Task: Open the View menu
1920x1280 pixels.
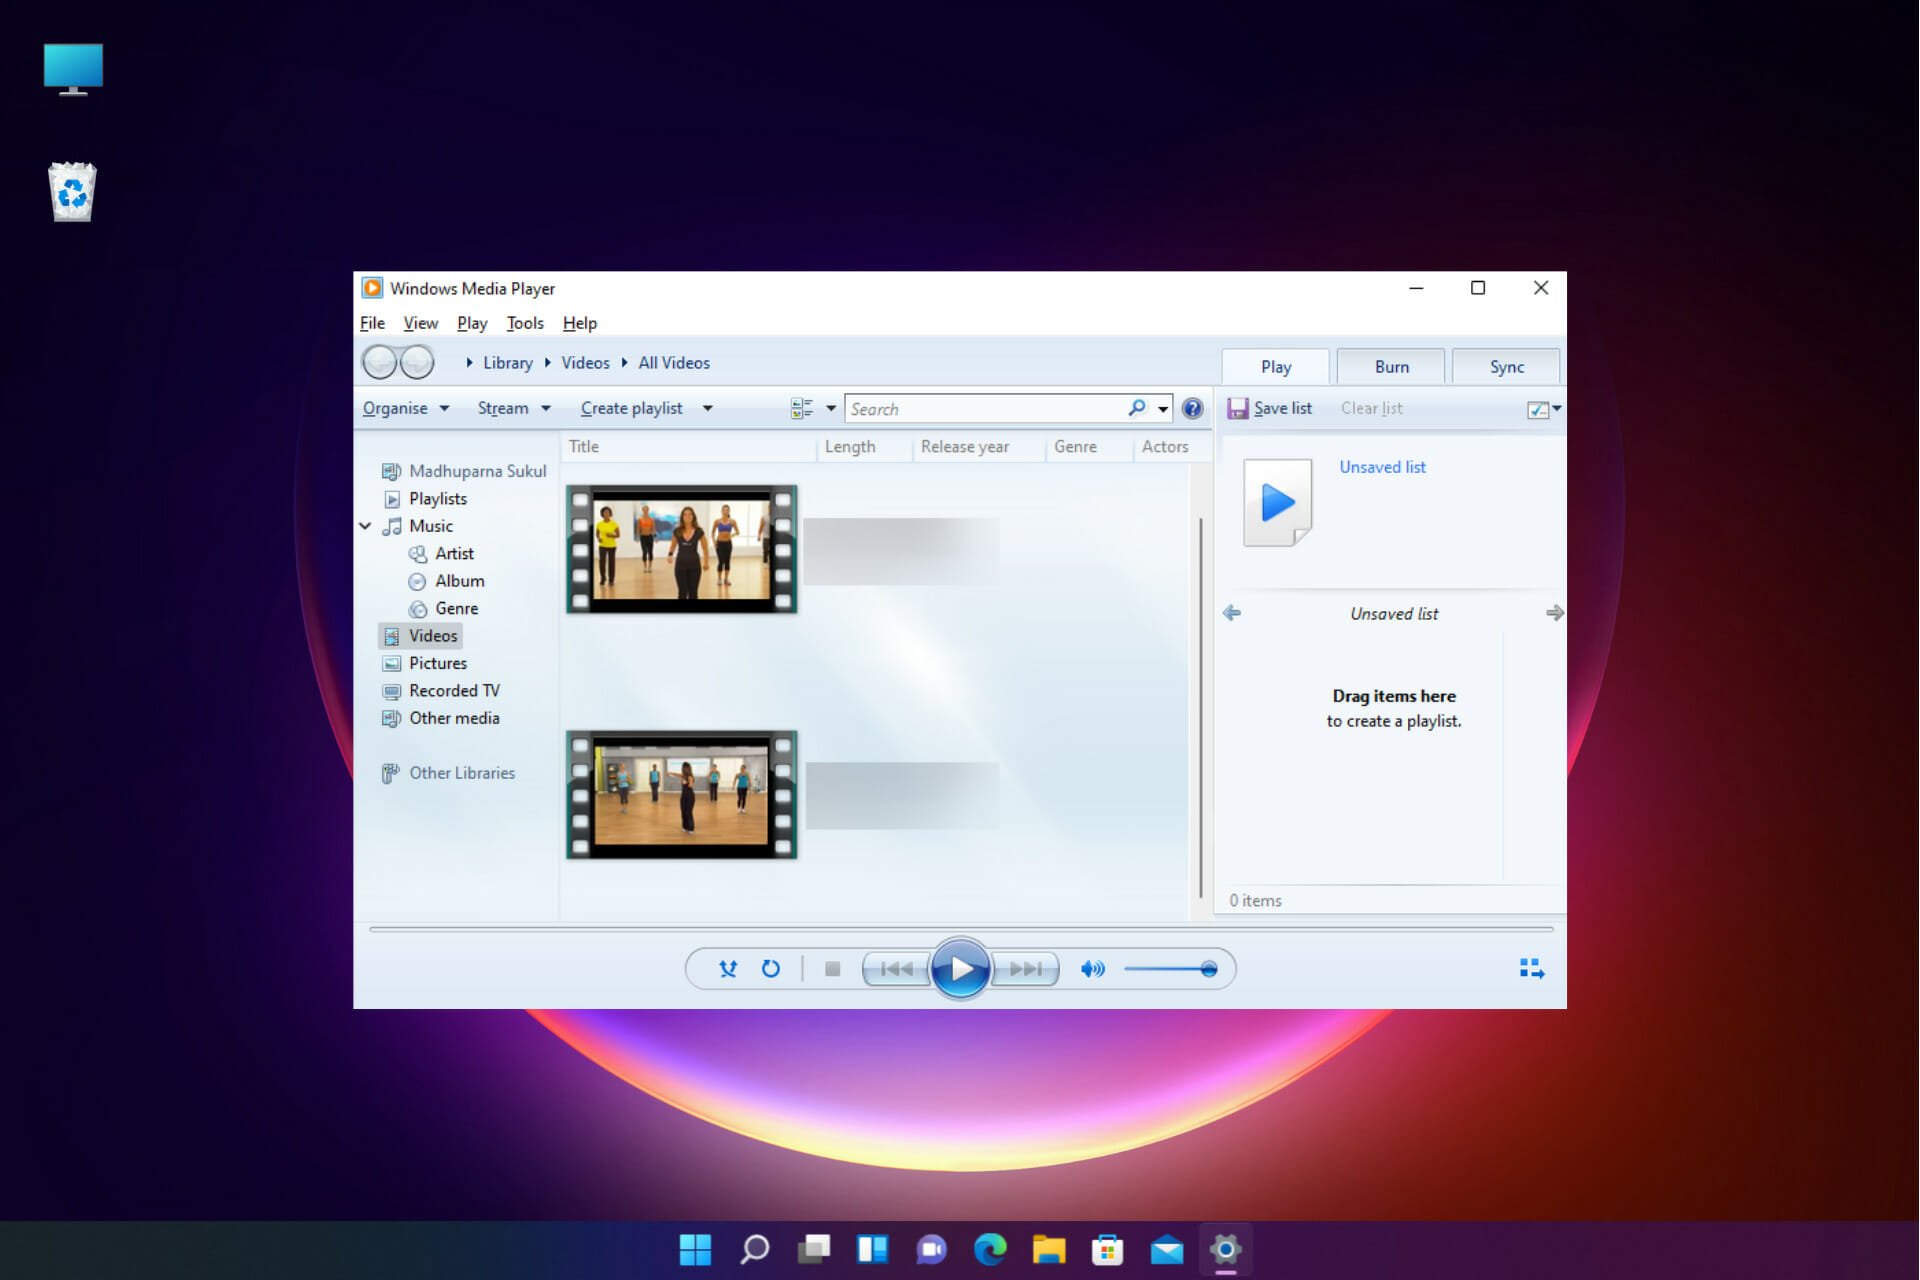Action: (x=420, y=323)
